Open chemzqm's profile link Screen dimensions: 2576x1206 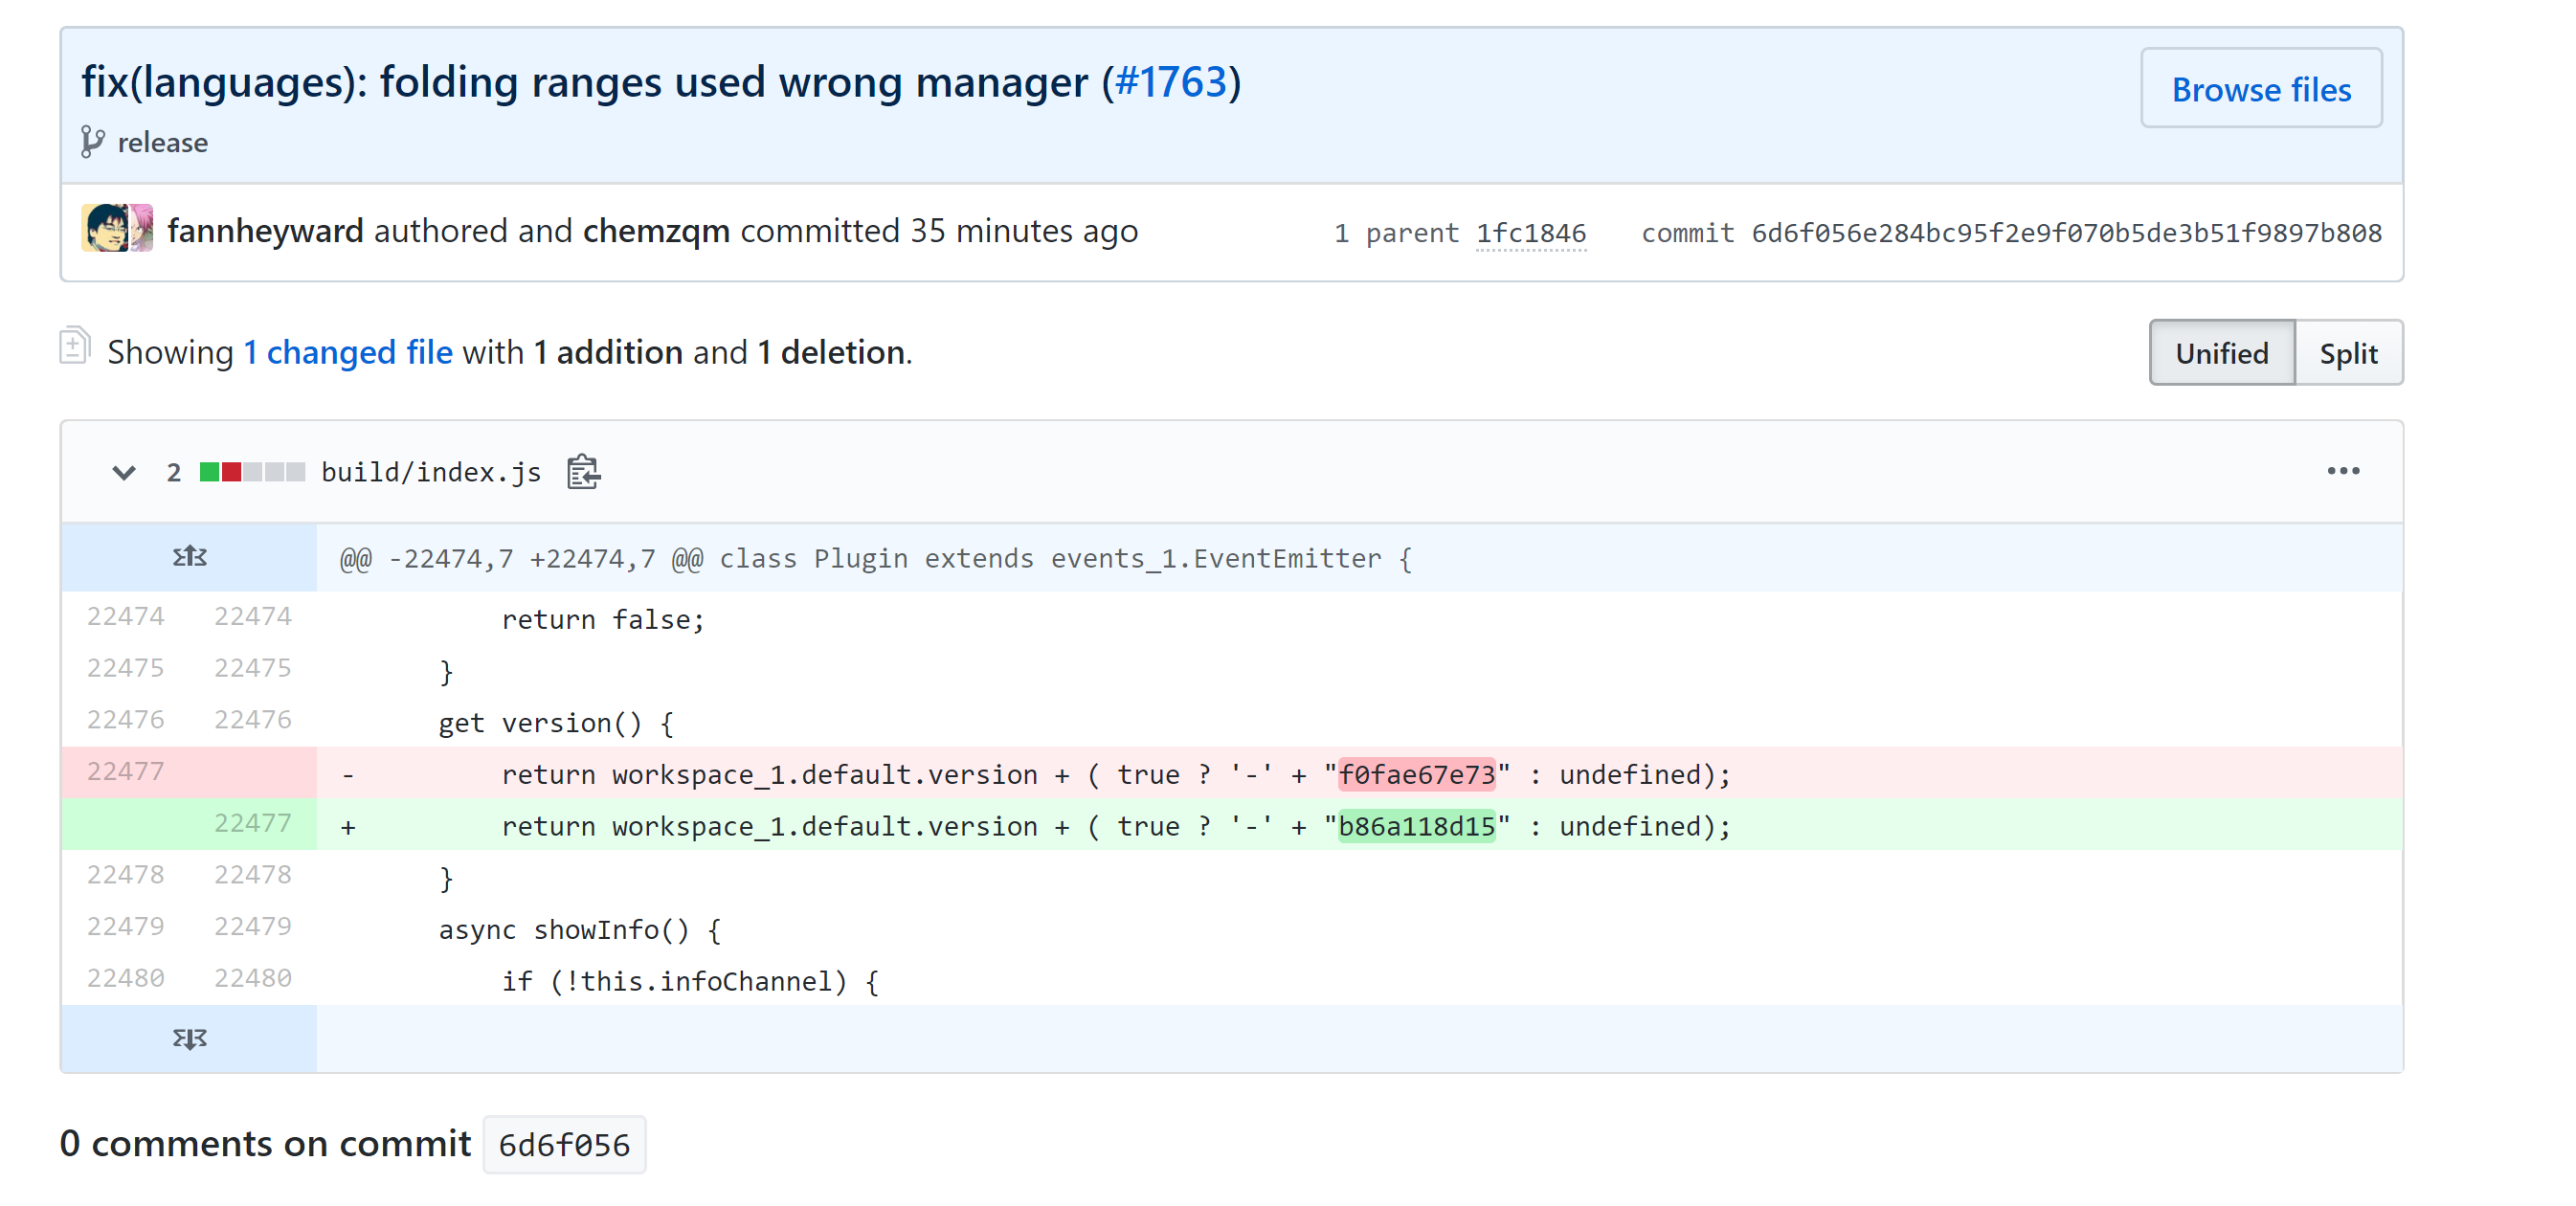pos(655,230)
